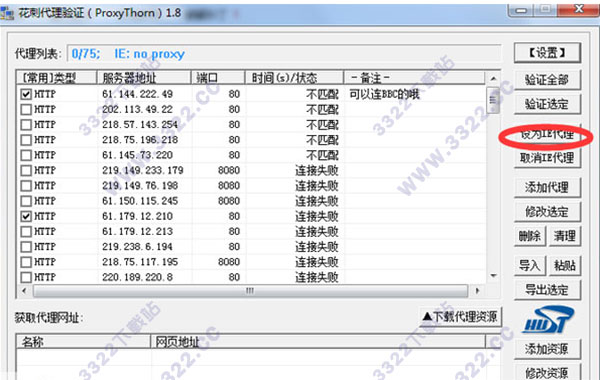
Task: Sort by 服务器地址 column header
Action: pyautogui.click(x=143, y=78)
